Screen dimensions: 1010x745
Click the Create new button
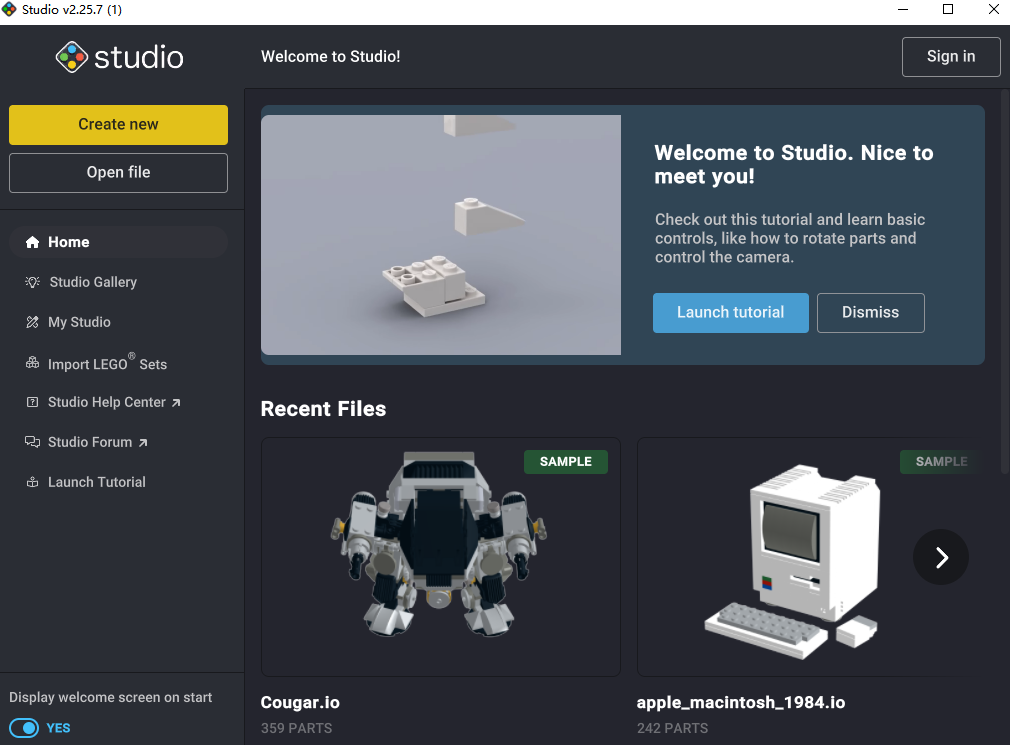point(118,125)
